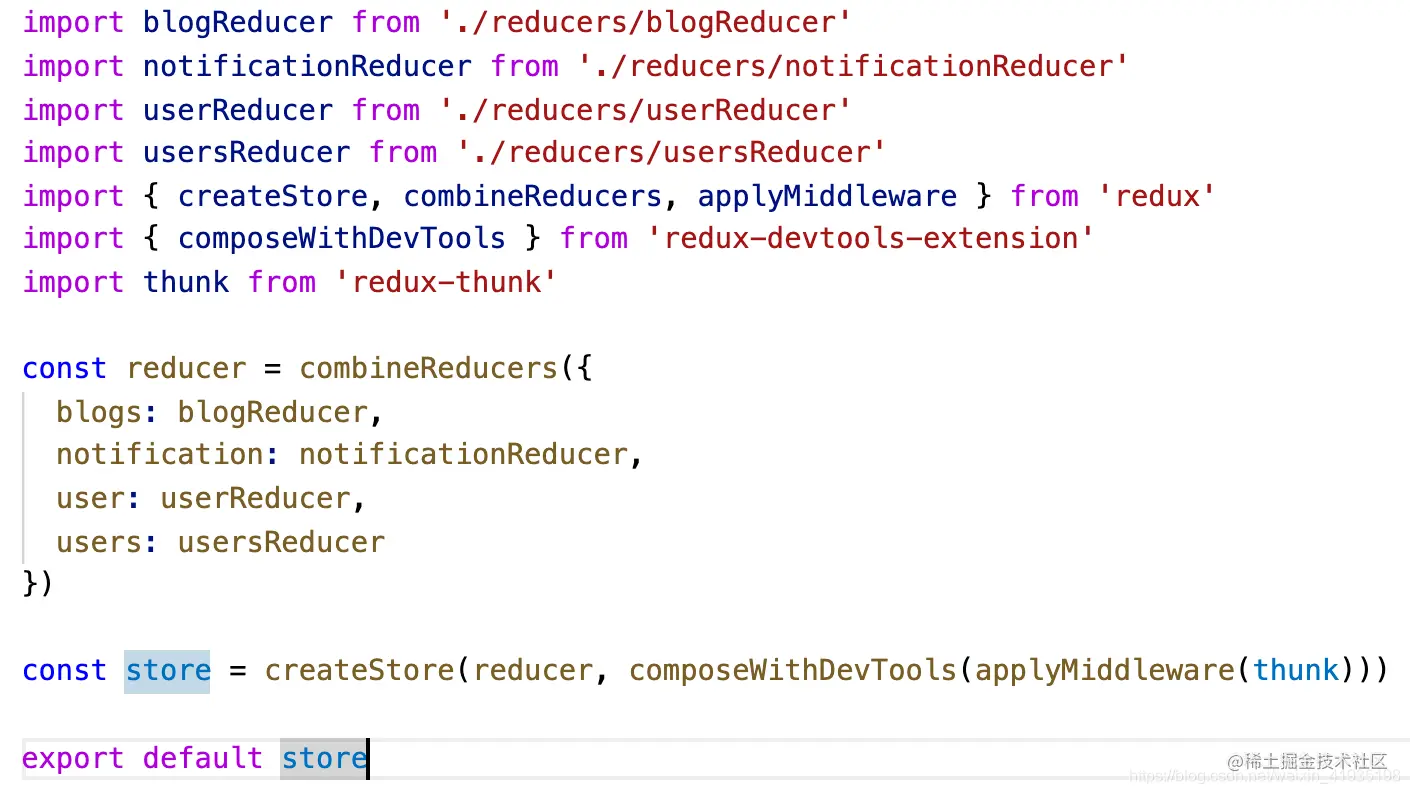Click the closing '})' of combineReducers

coord(38,585)
